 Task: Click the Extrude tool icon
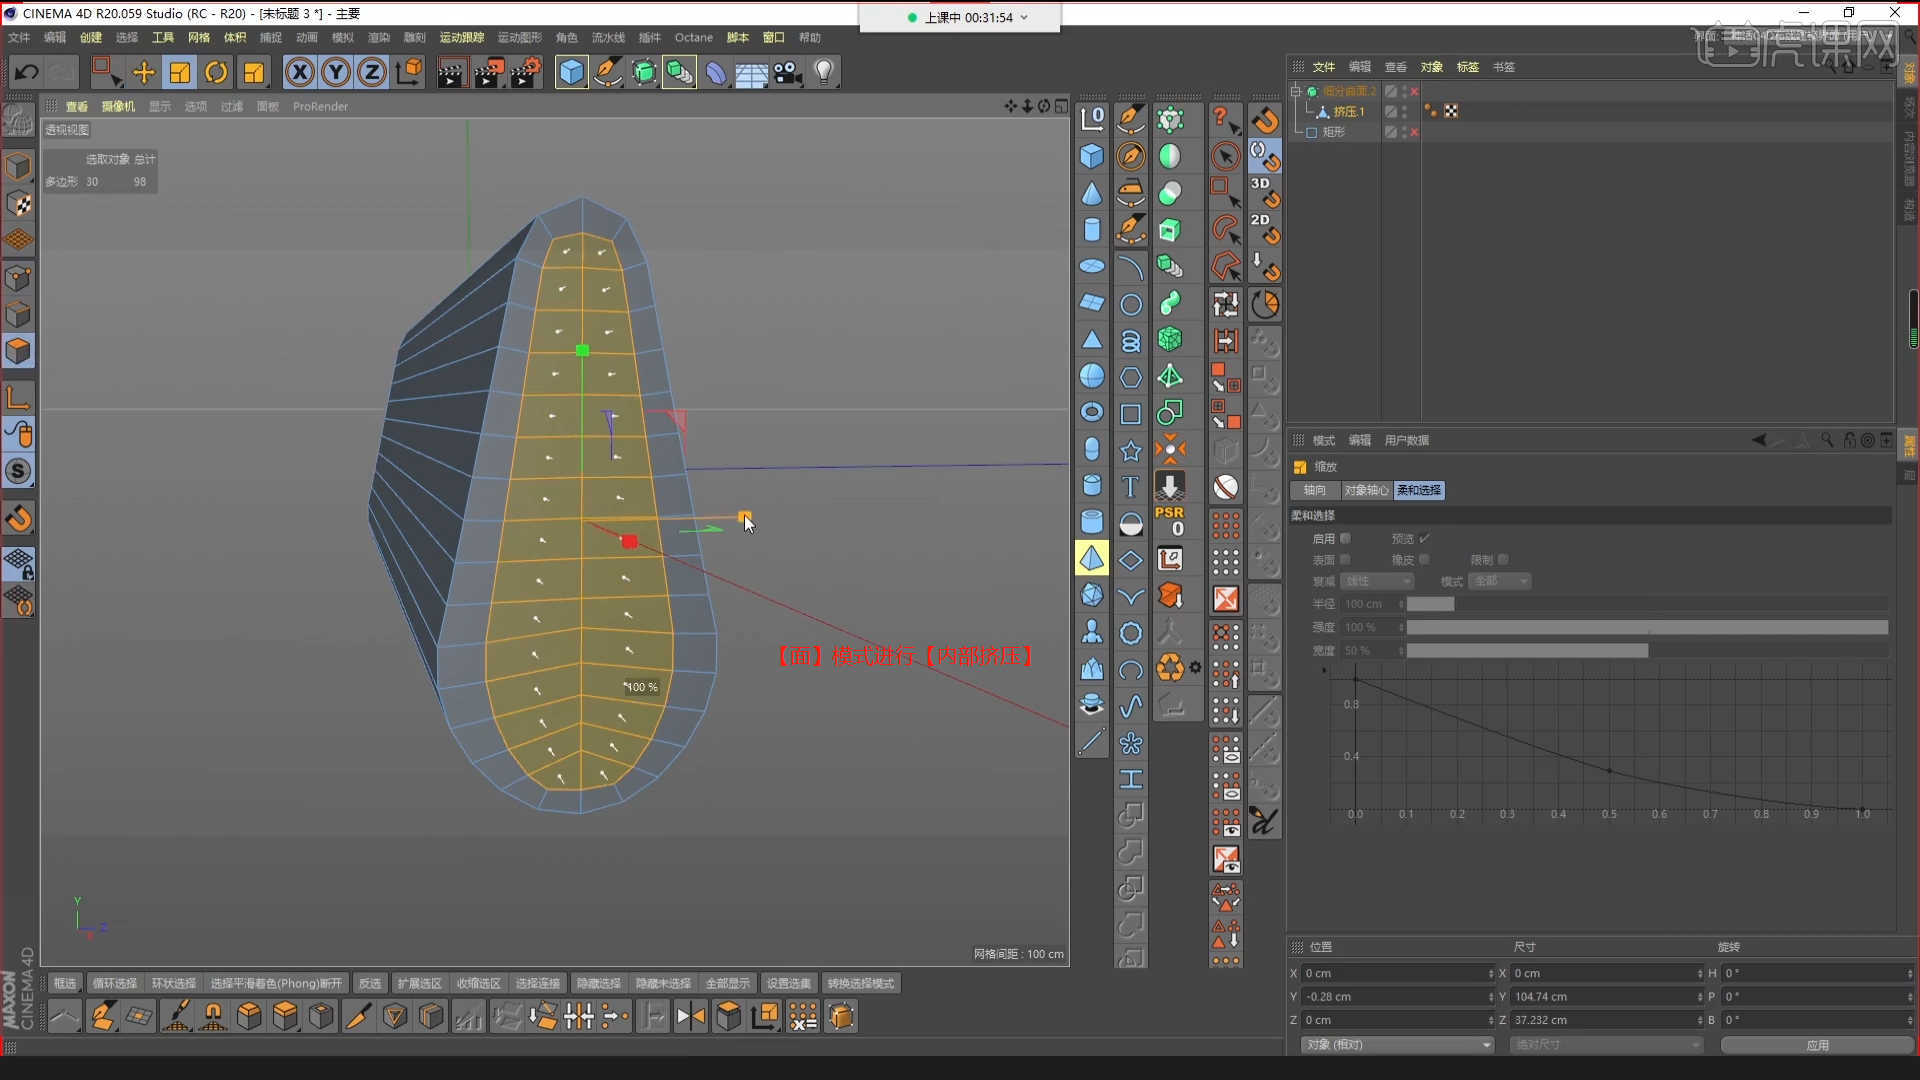[285, 1016]
